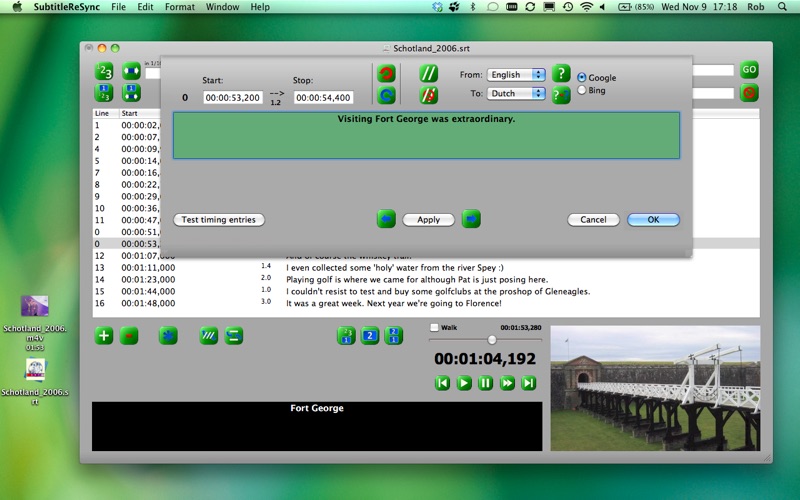Adjust the video position slider knob

(492, 340)
